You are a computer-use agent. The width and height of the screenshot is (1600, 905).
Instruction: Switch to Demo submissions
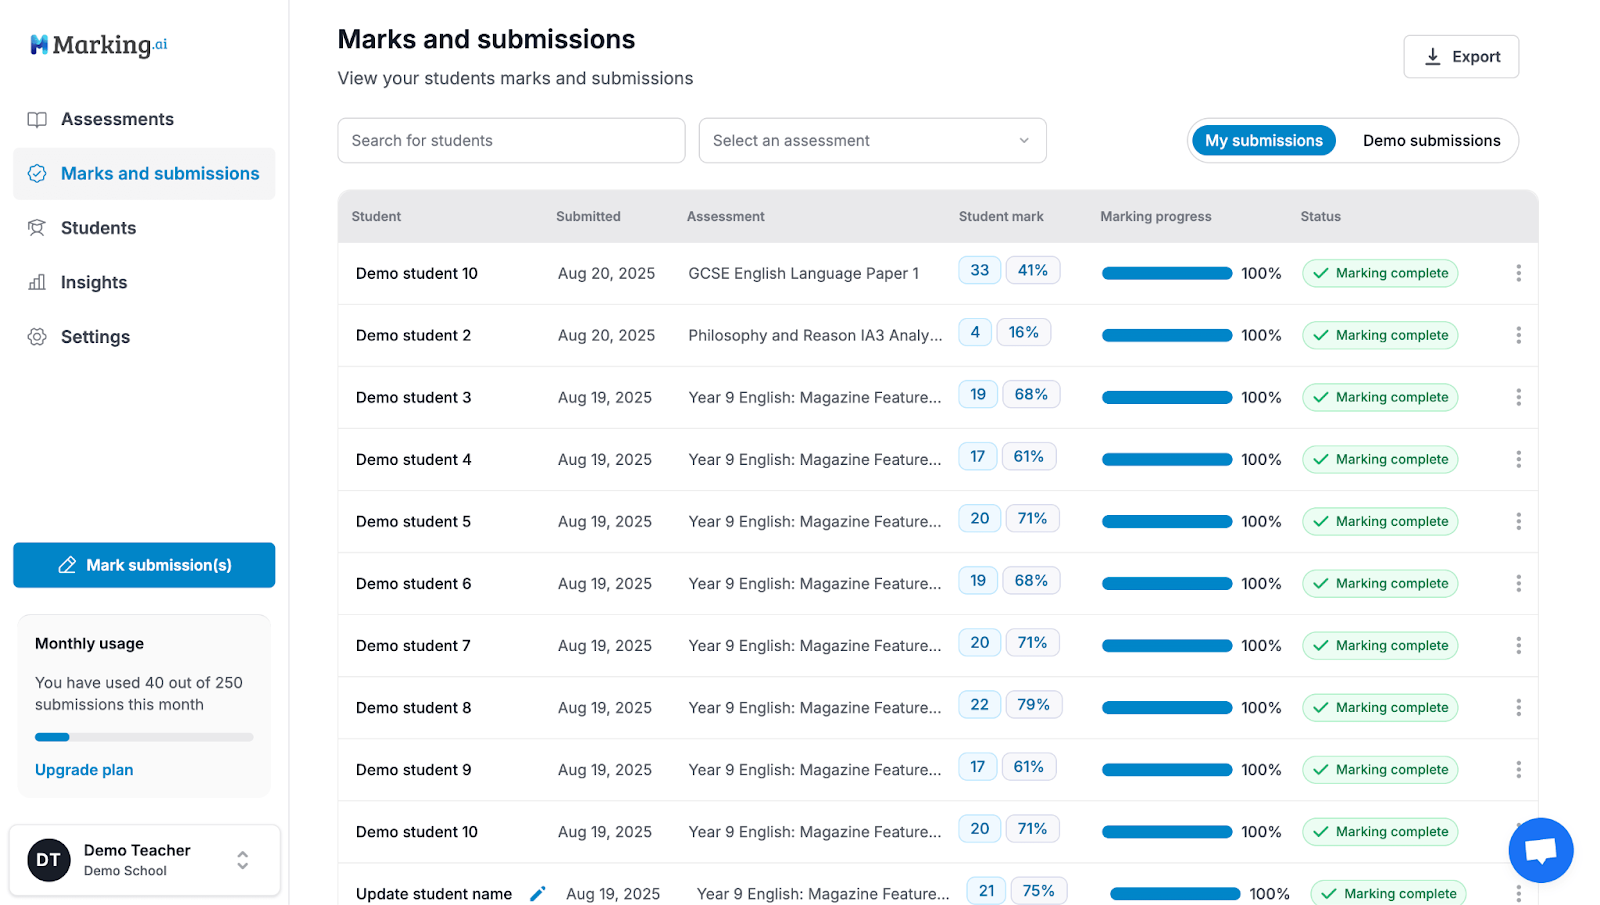(1432, 140)
